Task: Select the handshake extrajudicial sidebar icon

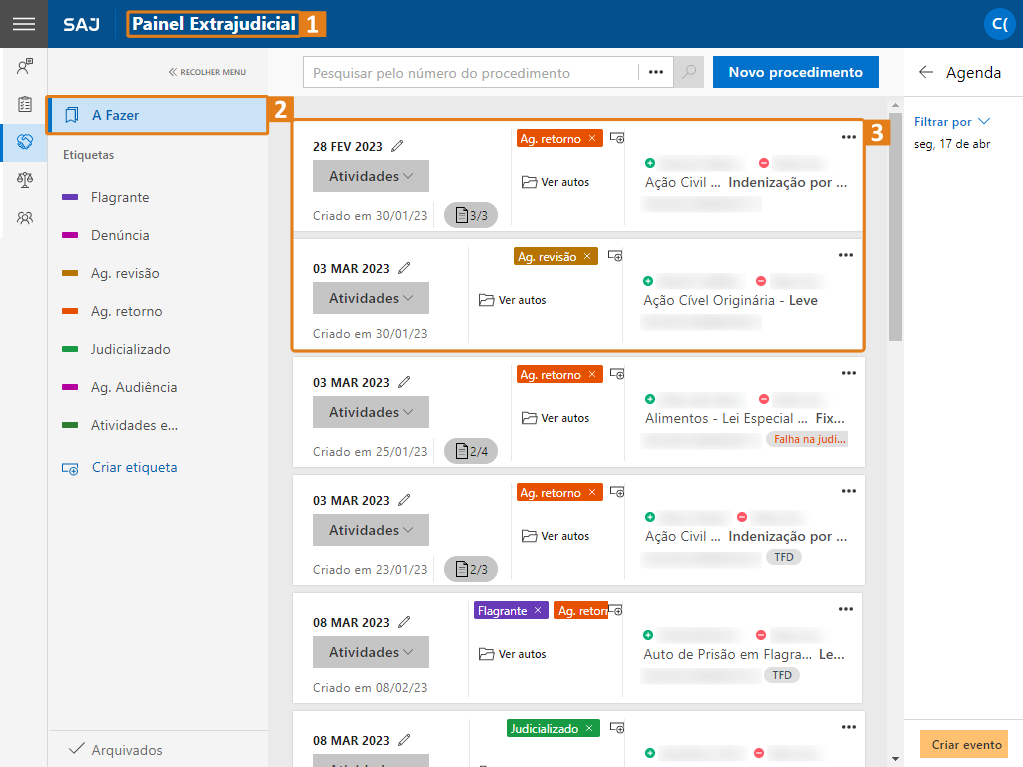Action: click(x=25, y=142)
